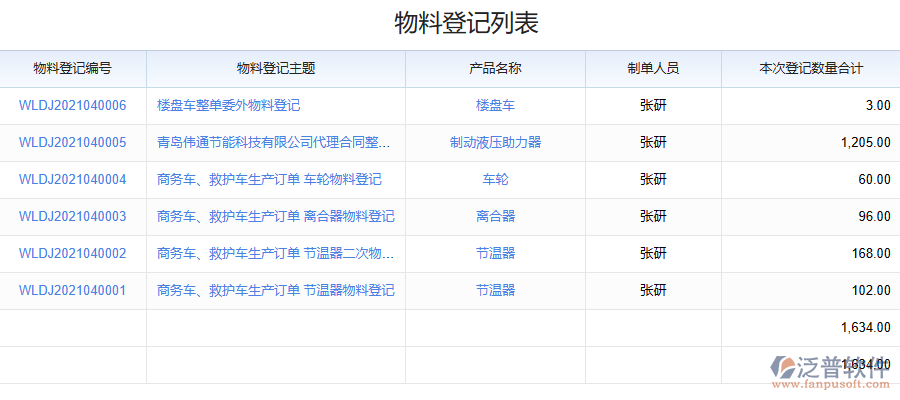This screenshot has width=900, height=400.
Task: Open record WLDJ2021040005
Action: 72,142
